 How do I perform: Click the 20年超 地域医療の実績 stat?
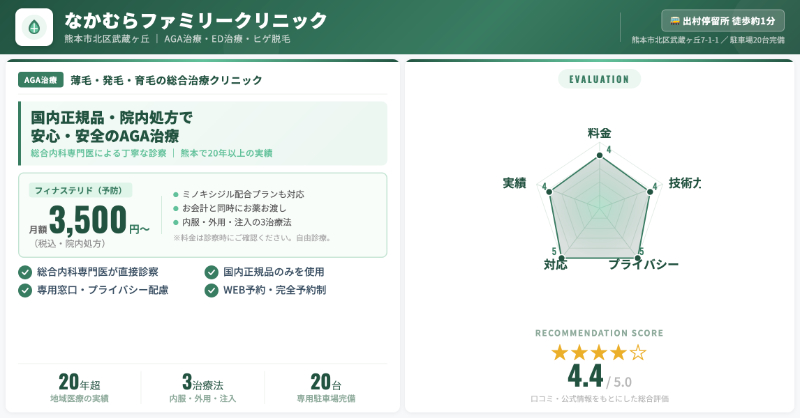click(x=79, y=387)
